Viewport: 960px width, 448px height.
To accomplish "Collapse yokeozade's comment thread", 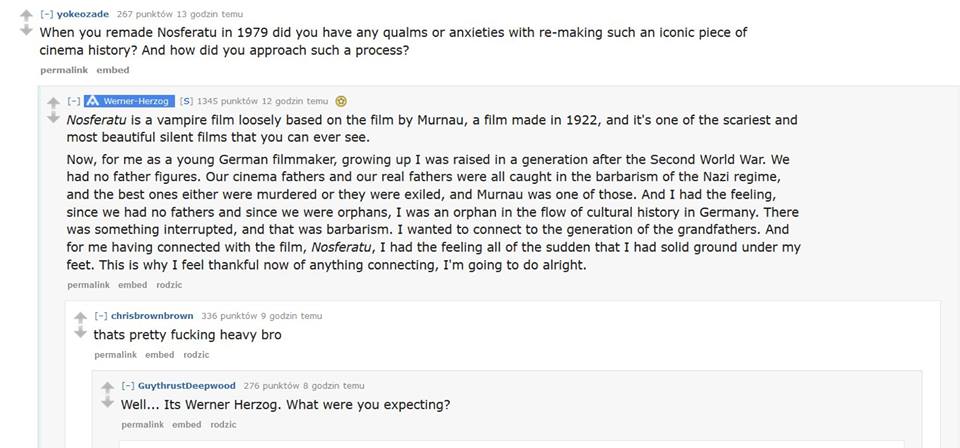I will tap(46, 14).
